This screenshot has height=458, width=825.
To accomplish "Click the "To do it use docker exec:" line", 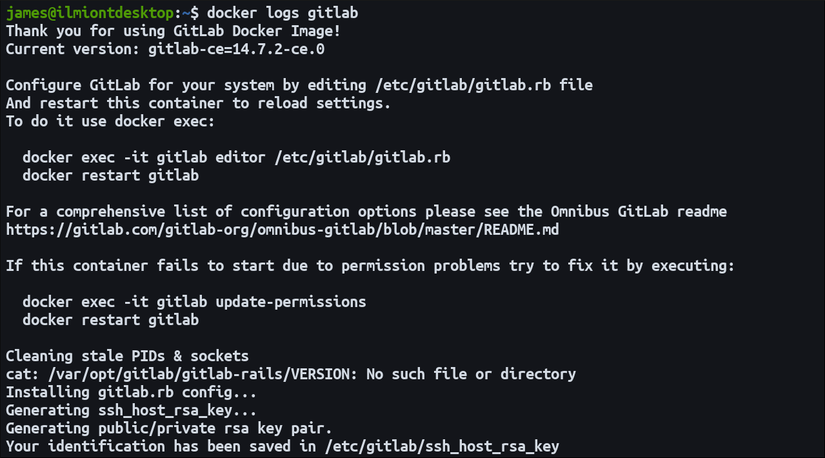I will tap(110, 121).
